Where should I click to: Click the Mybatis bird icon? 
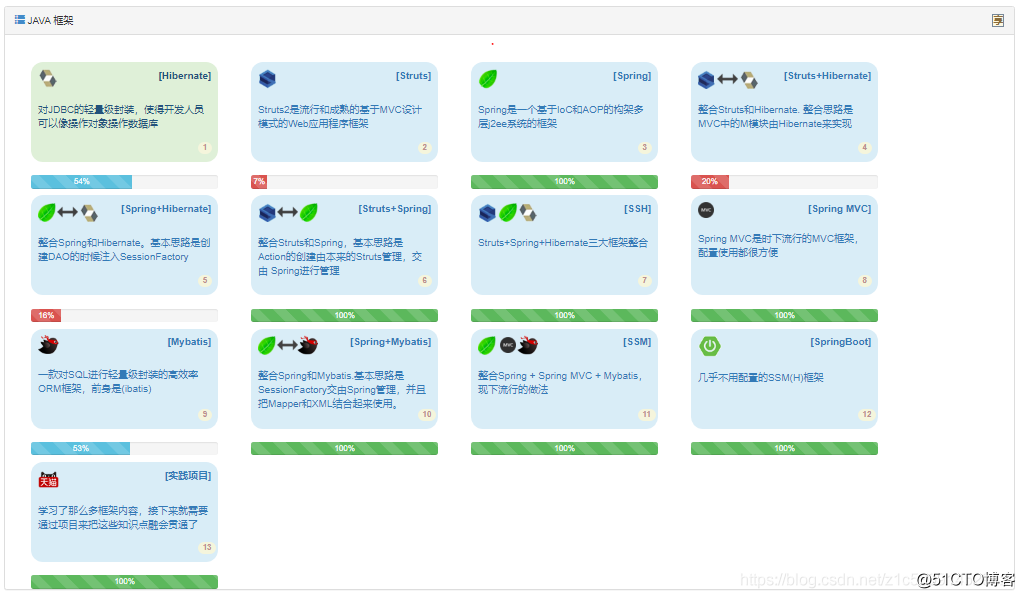point(48,344)
